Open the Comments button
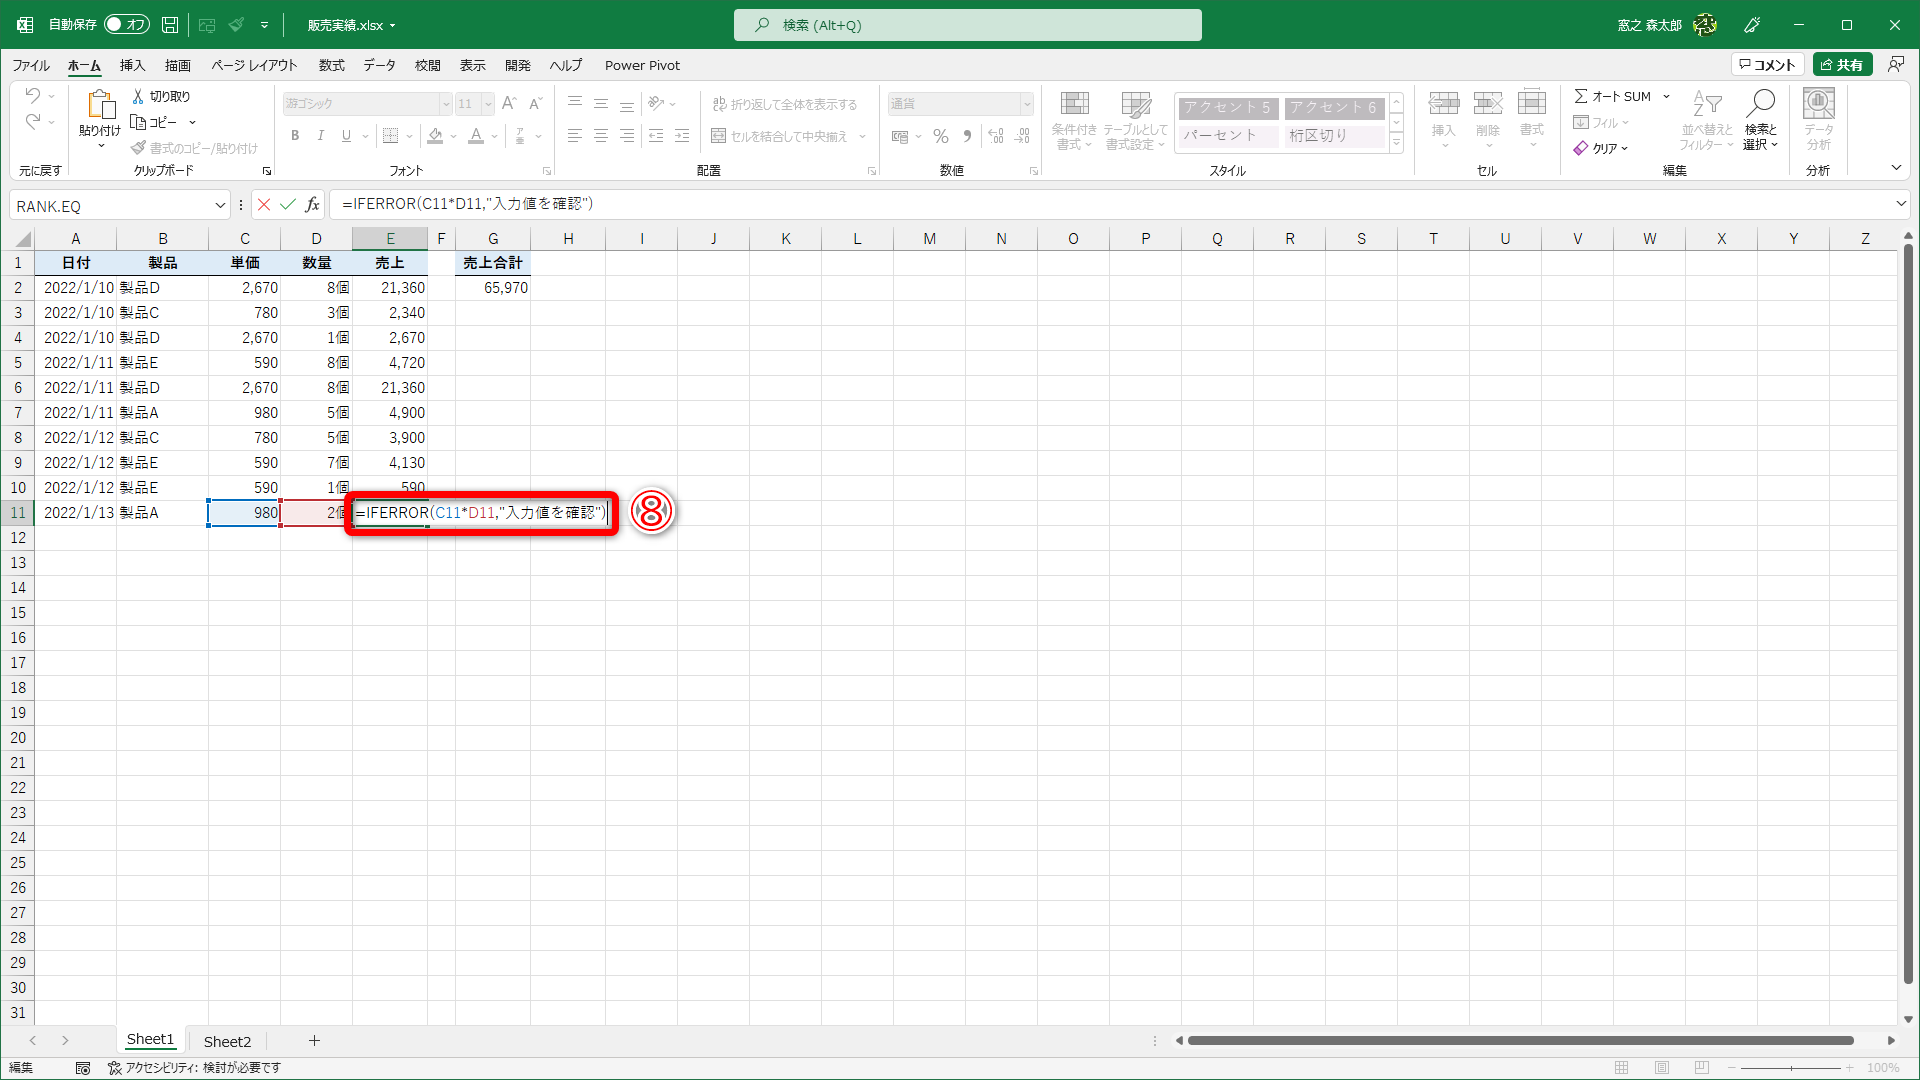 (x=1767, y=65)
